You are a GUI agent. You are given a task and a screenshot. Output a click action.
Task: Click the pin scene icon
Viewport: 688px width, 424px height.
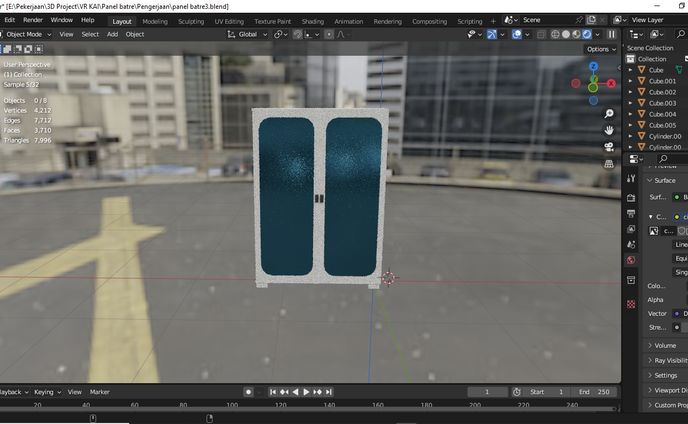[579, 20]
